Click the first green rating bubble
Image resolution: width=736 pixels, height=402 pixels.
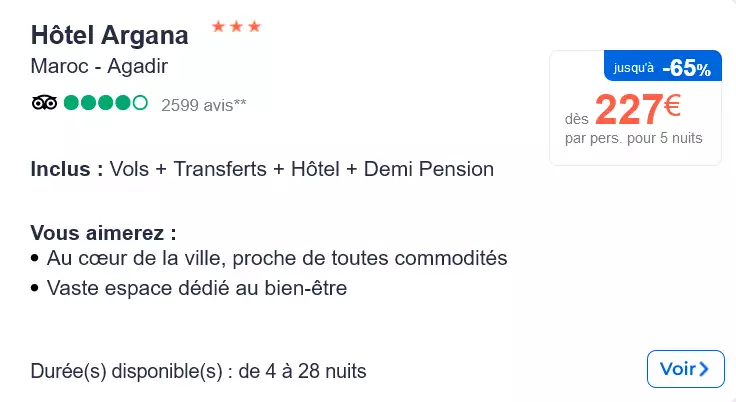click(x=71, y=102)
